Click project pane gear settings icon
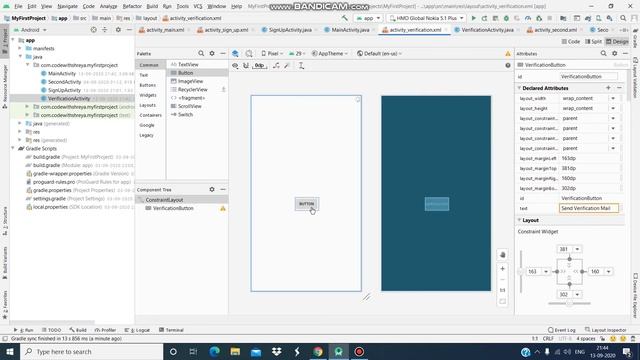 click(118, 30)
